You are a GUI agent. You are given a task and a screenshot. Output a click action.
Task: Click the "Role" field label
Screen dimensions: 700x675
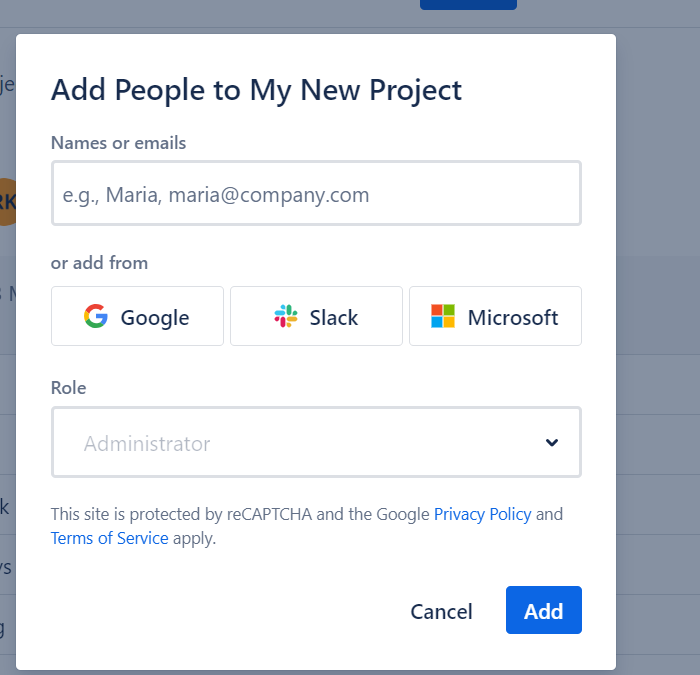[x=69, y=388]
